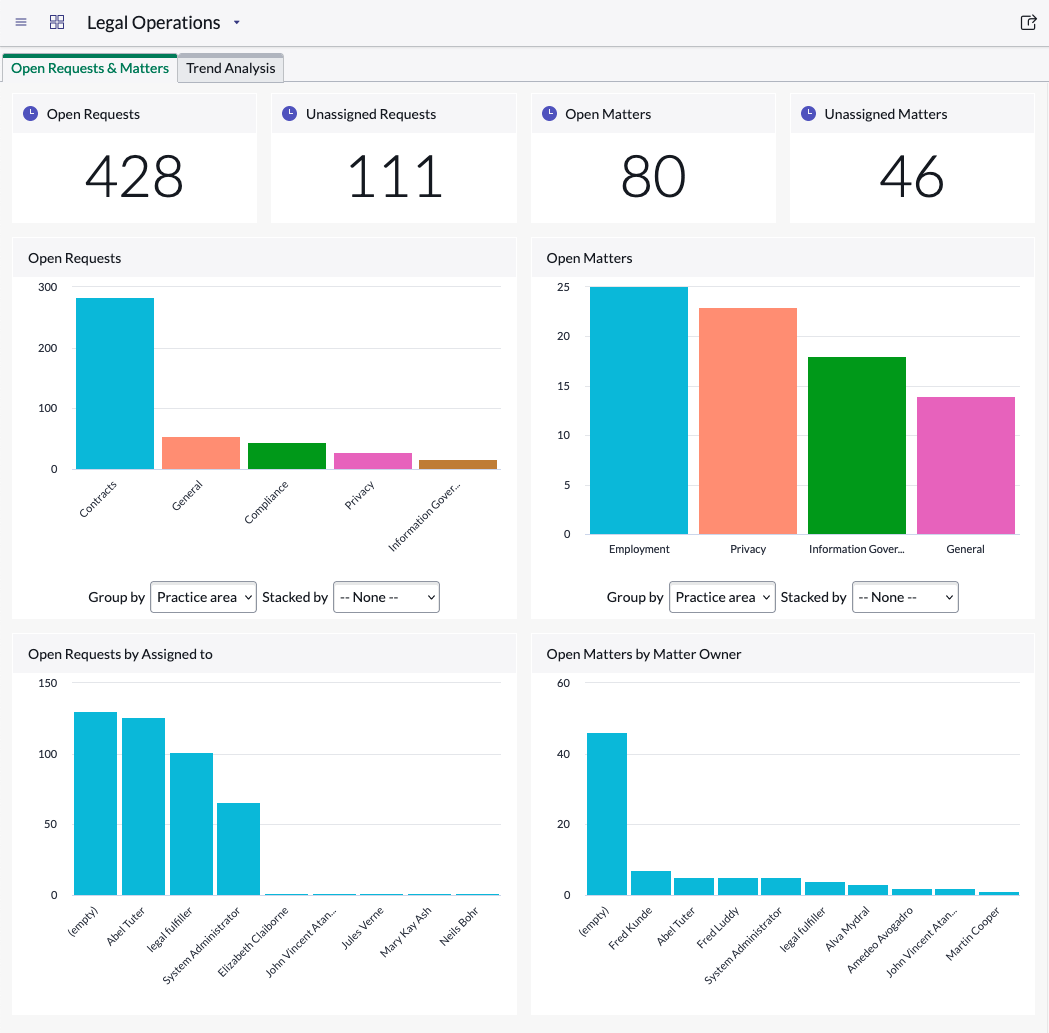1049x1033 pixels.
Task: Click the Jules Verne axis label
Action: pos(362,928)
